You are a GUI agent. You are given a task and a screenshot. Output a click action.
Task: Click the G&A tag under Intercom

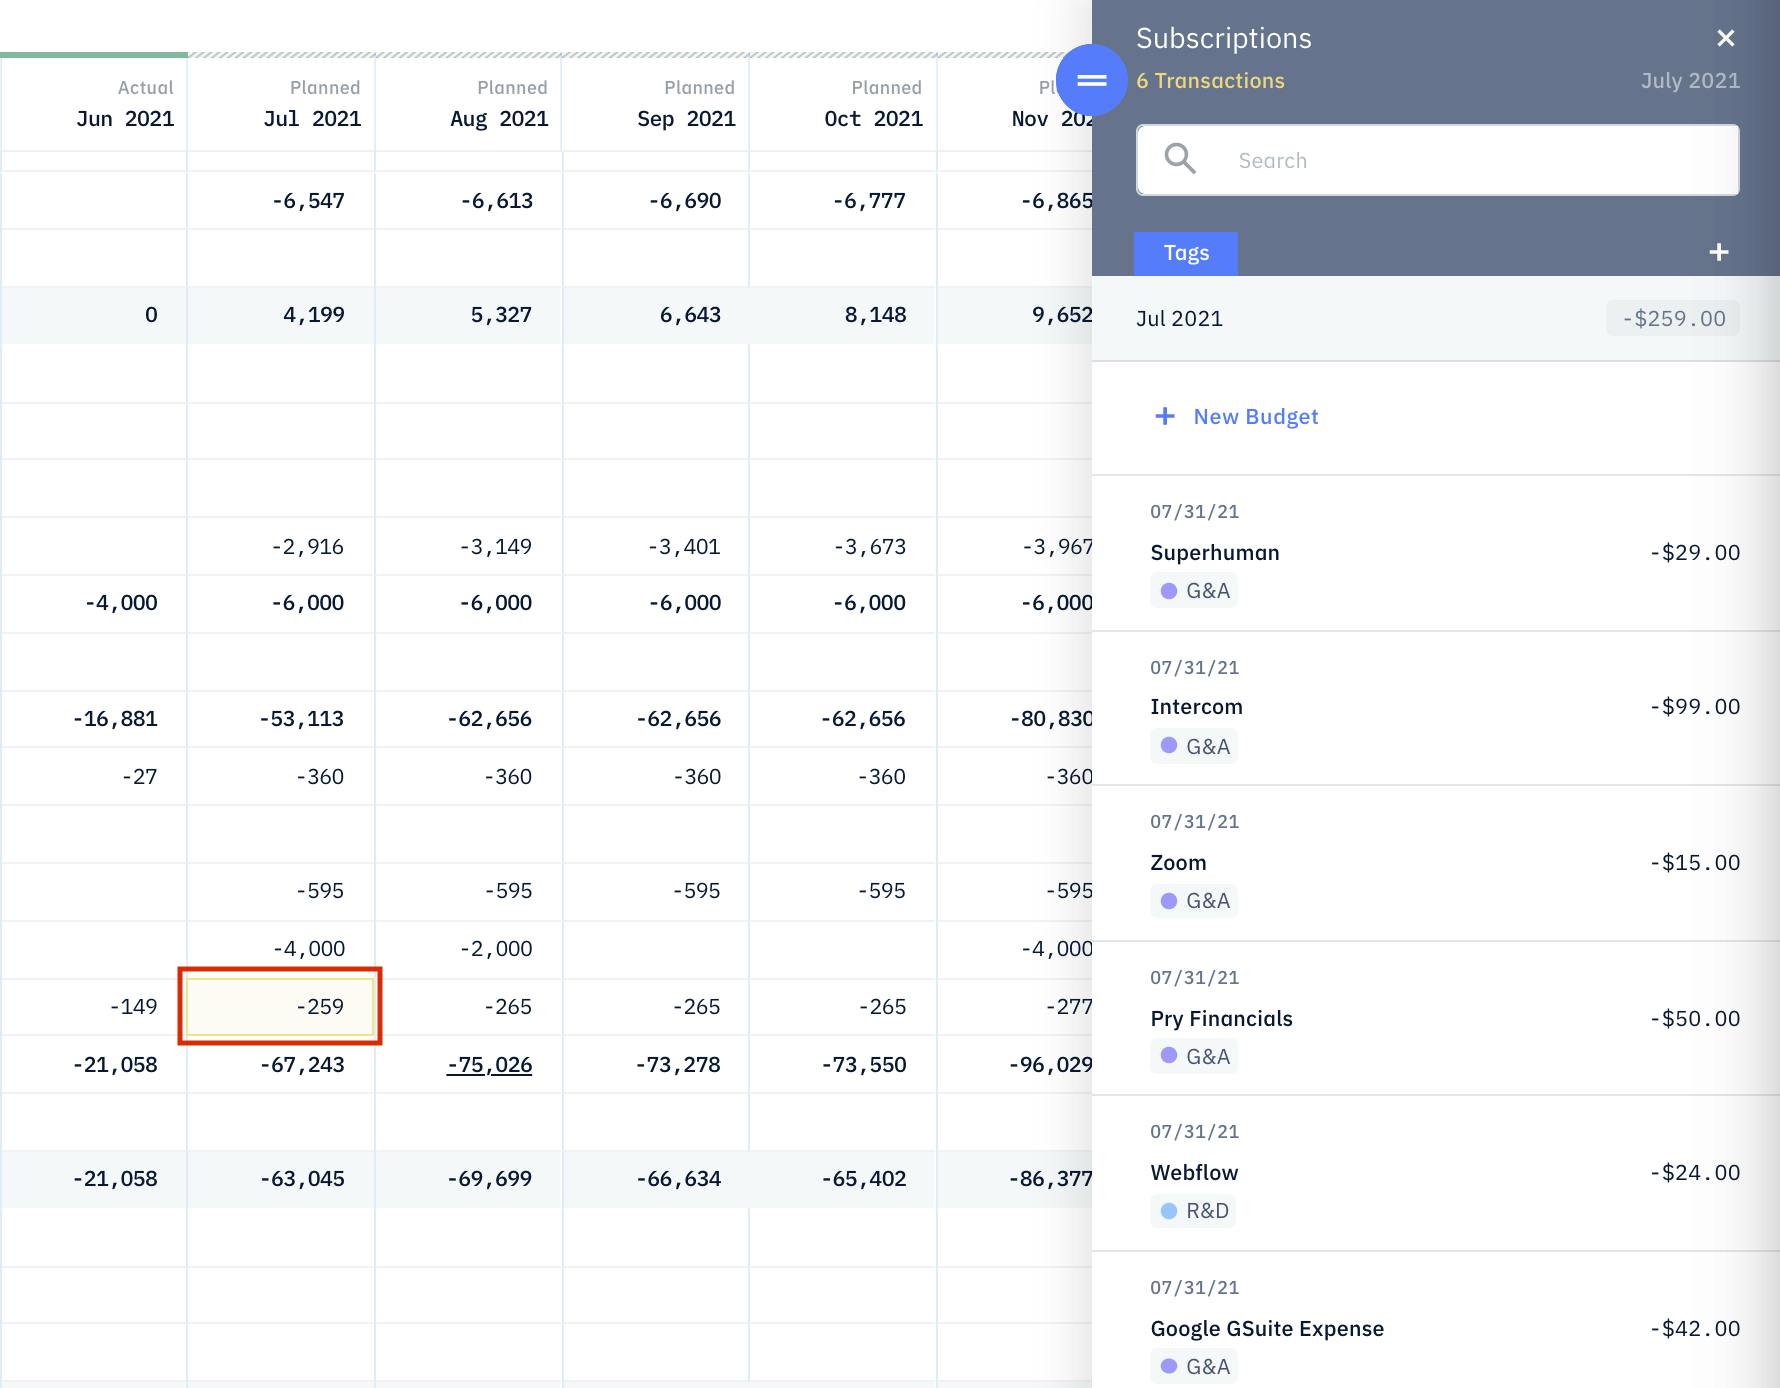[x=1194, y=746]
